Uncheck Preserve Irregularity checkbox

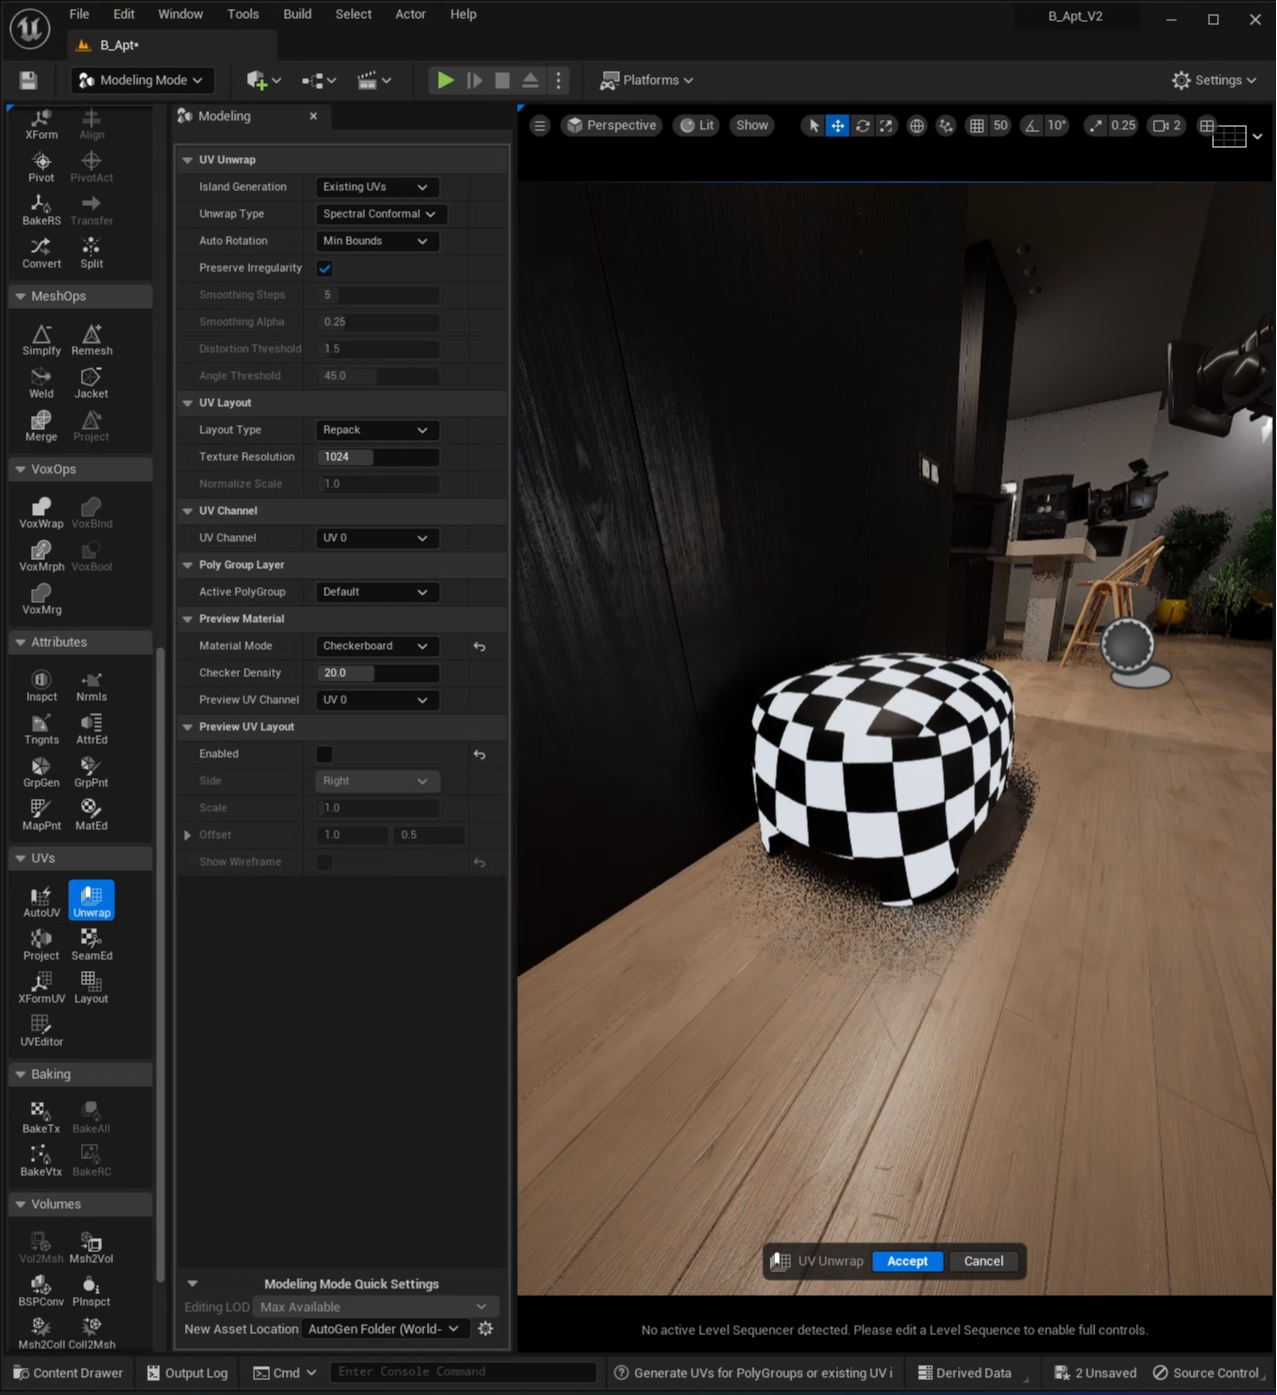(325, 268)
